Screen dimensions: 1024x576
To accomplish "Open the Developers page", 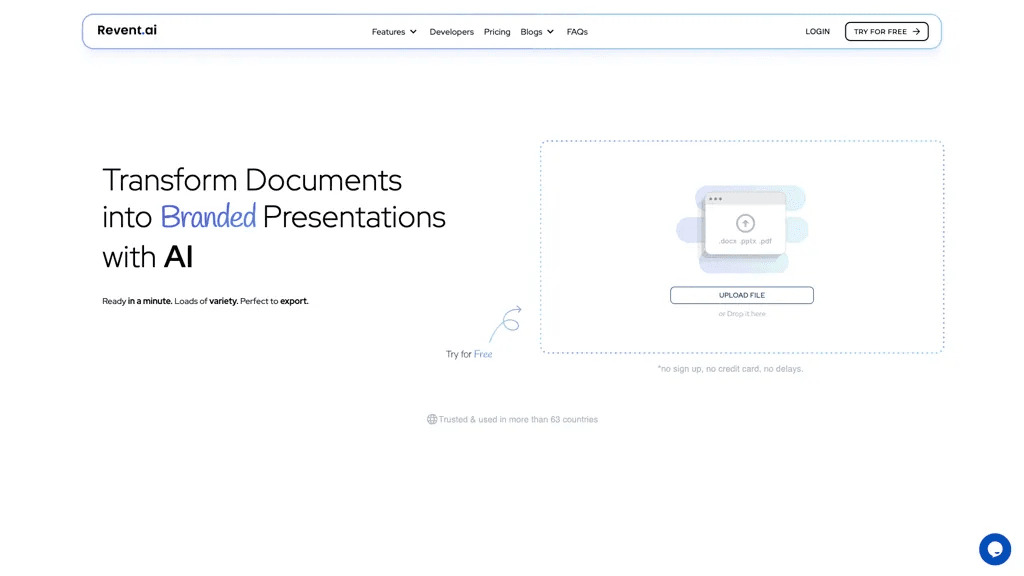I will (451, 31).
